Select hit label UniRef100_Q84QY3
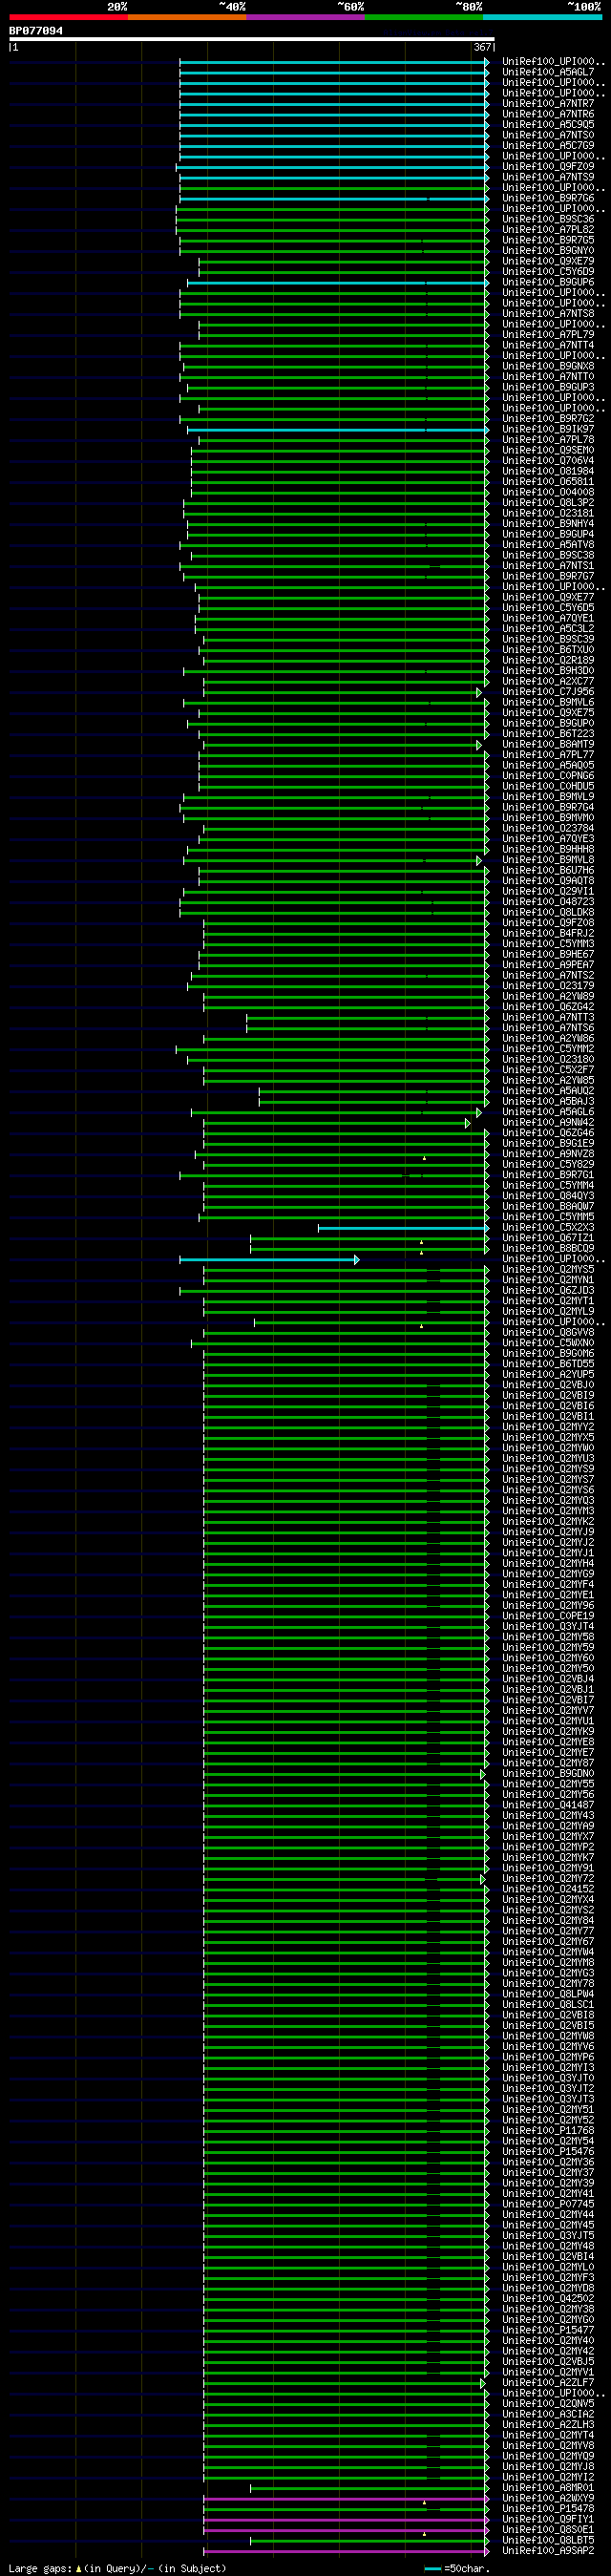611x2576 pixels. [x=548, y=1196]
